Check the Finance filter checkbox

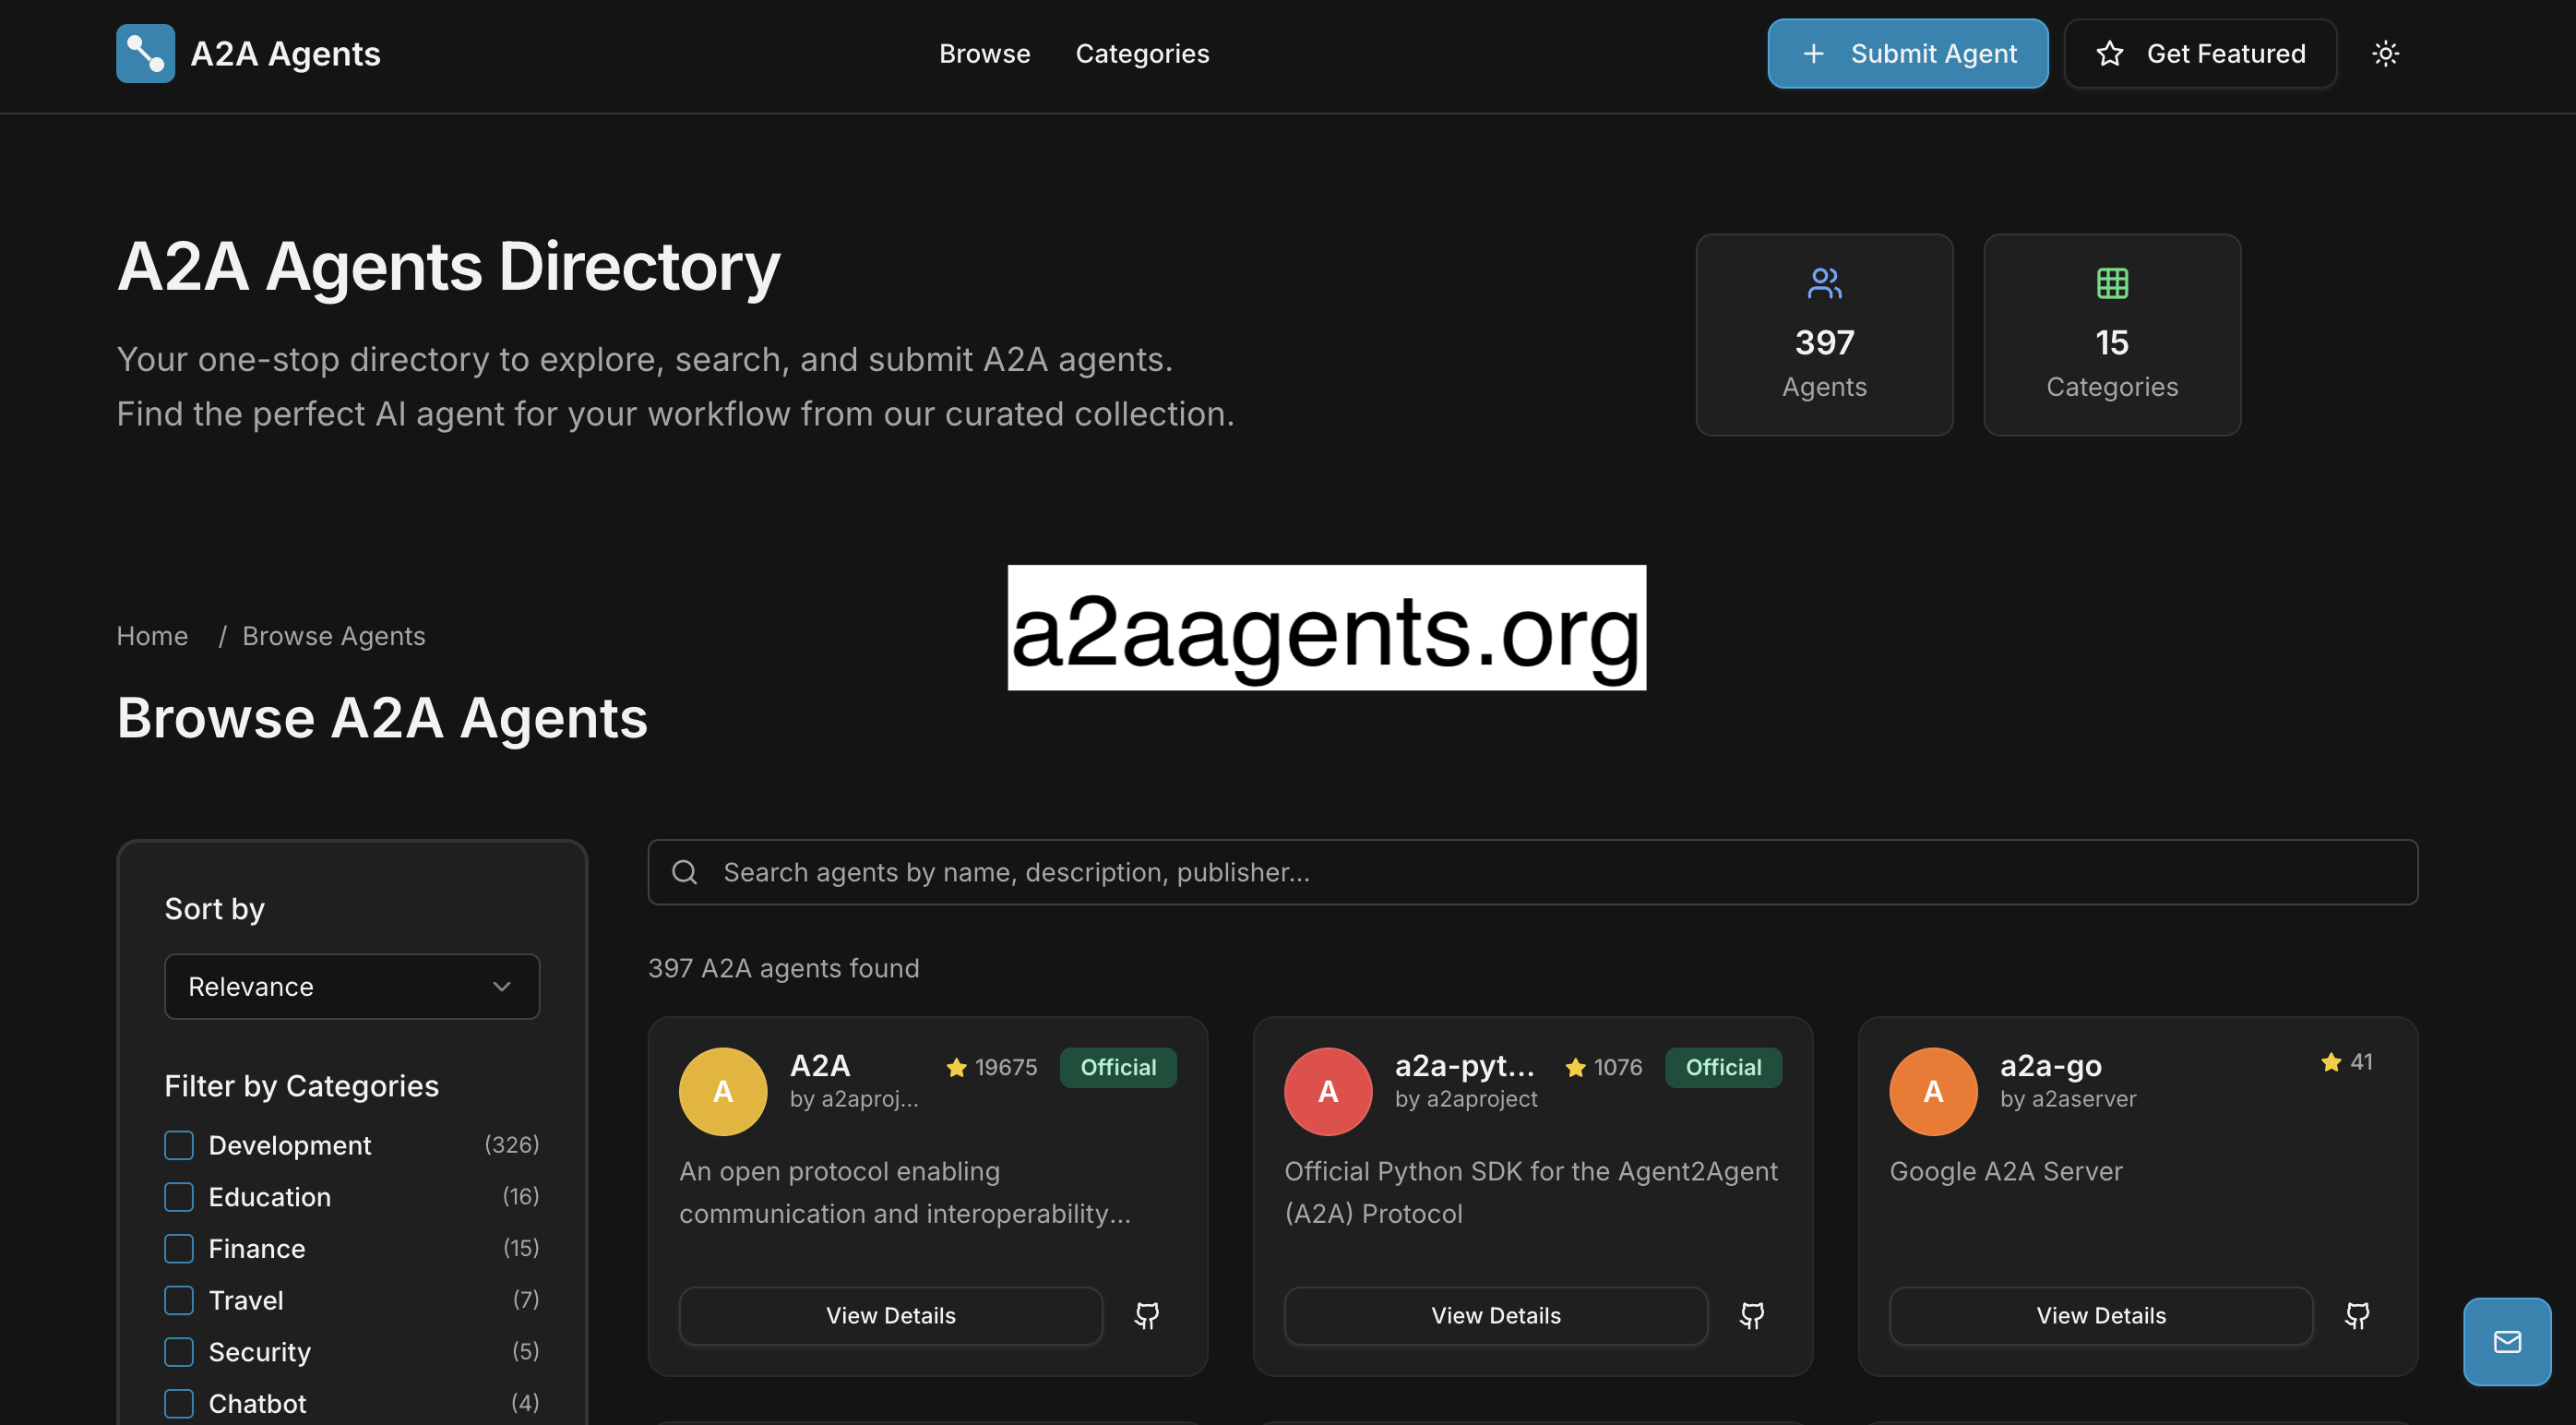pos(178,1248)
